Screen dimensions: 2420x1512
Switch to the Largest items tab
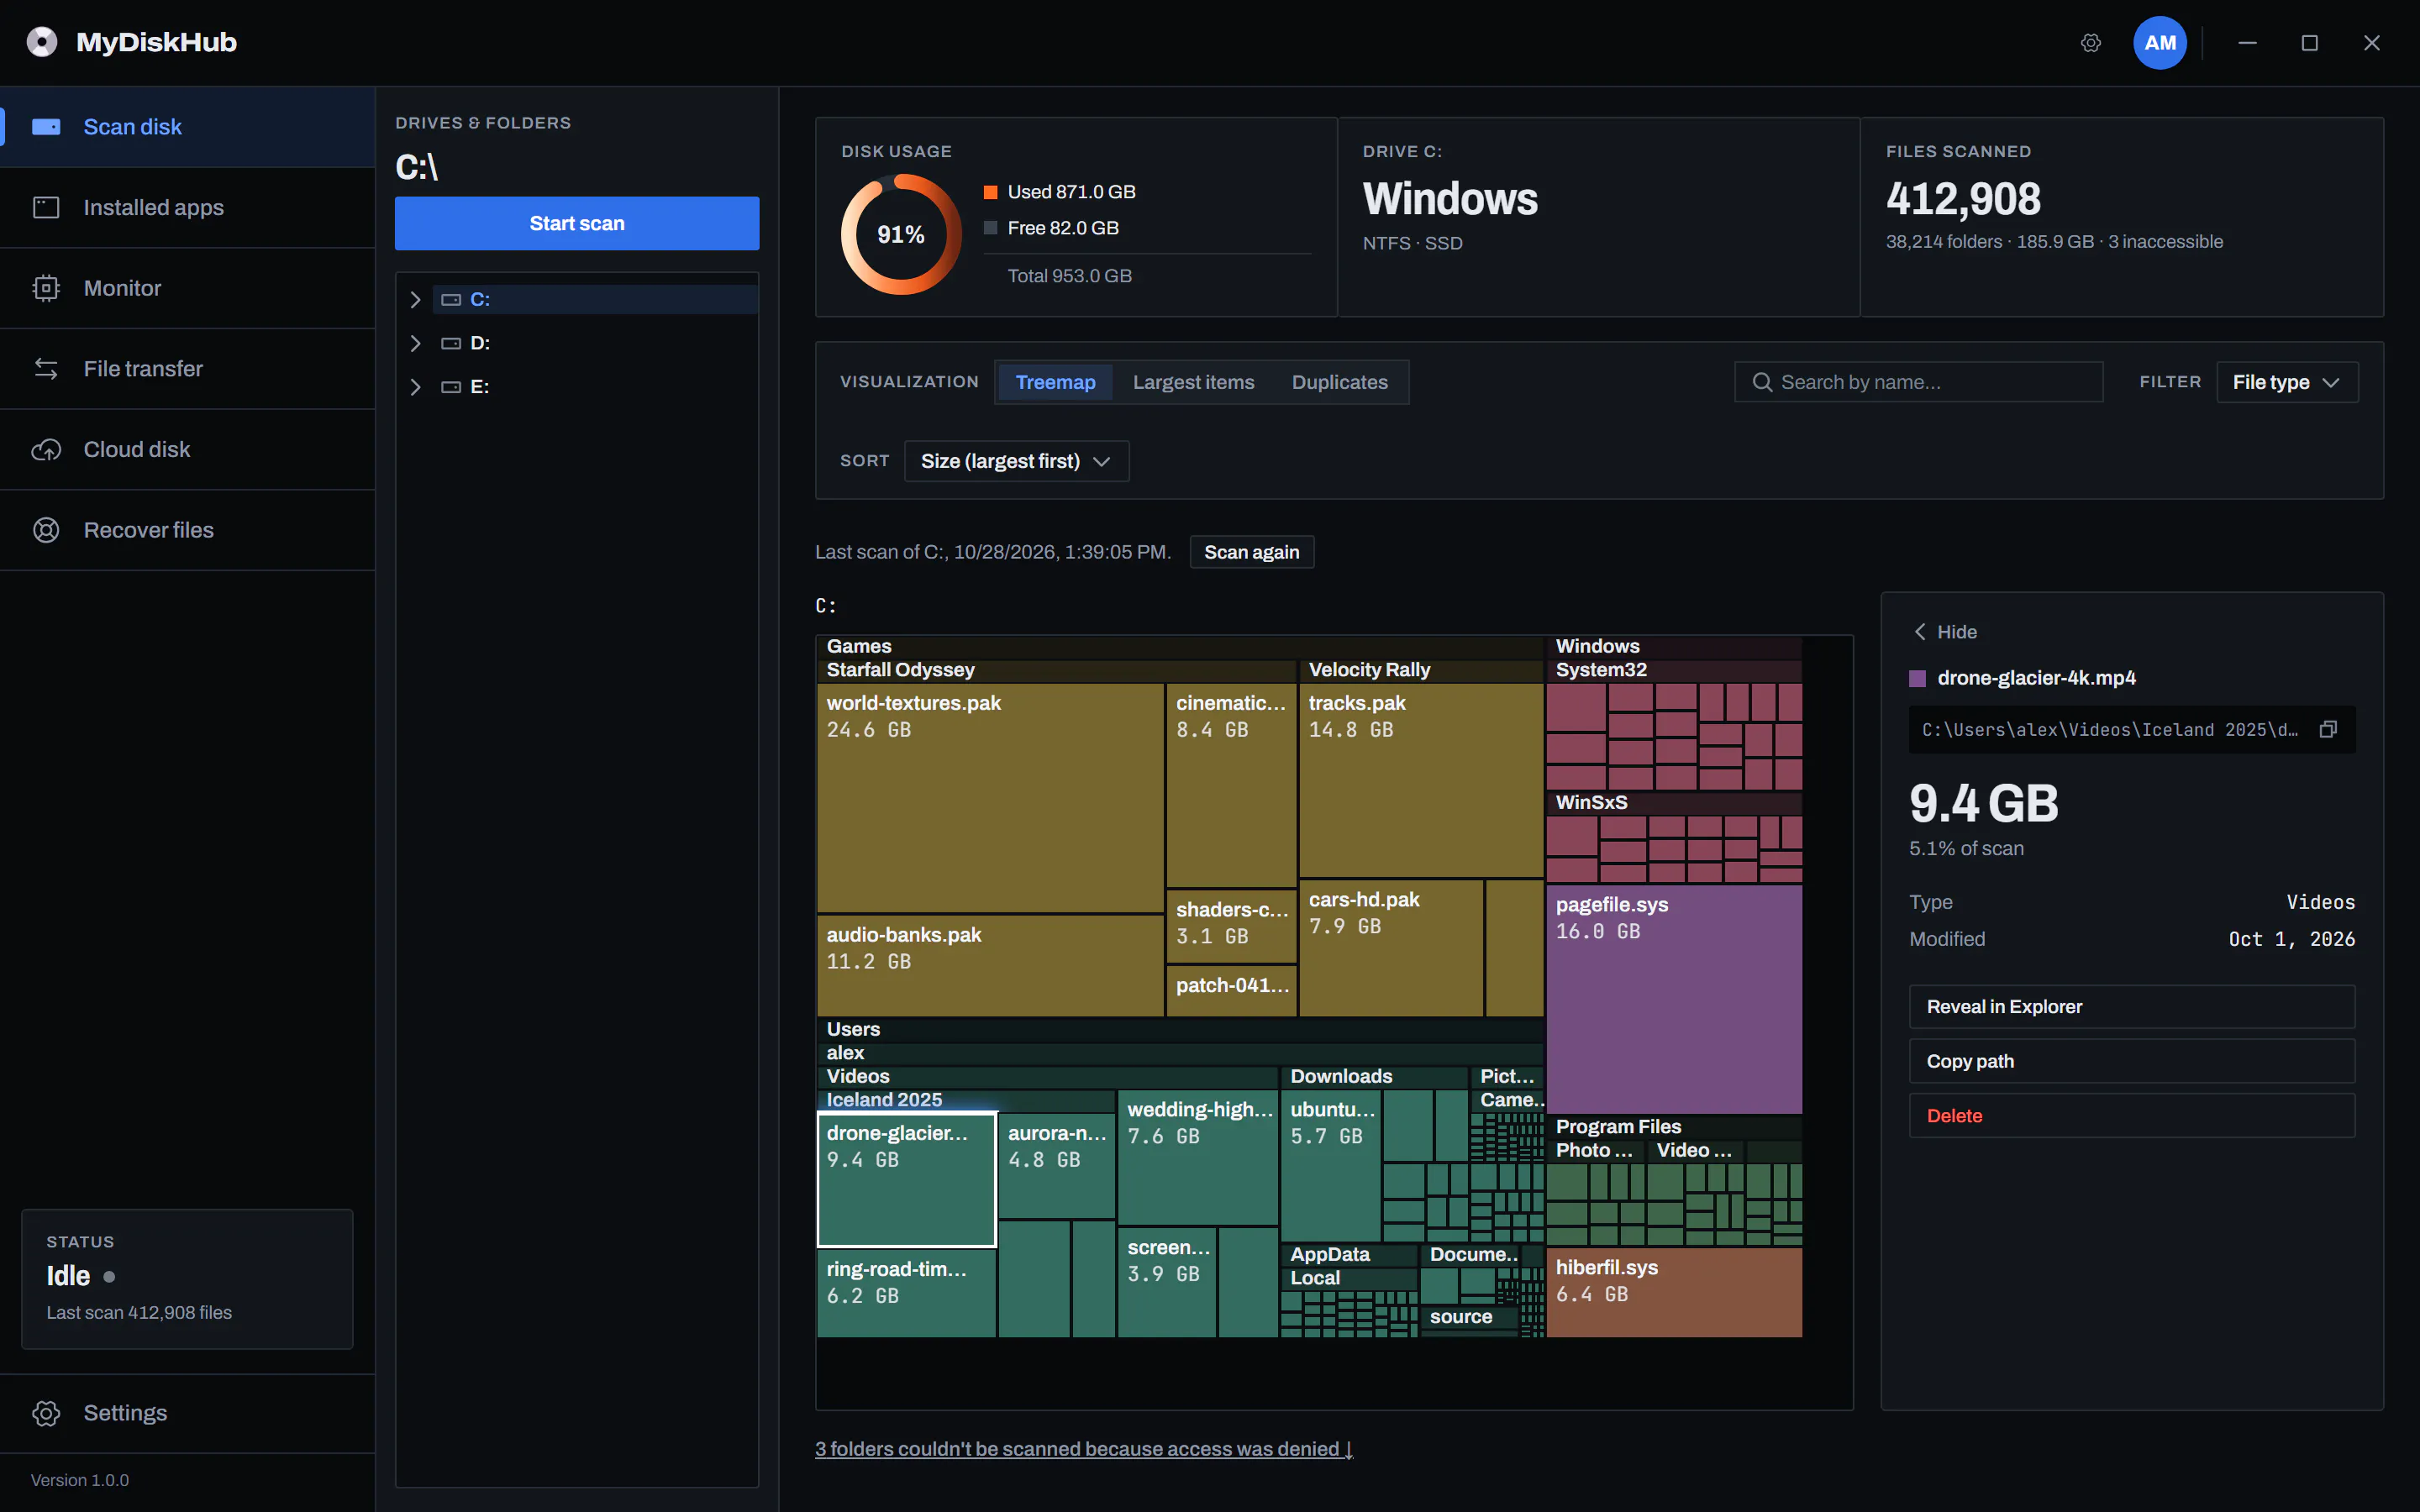pos(1193,382)
